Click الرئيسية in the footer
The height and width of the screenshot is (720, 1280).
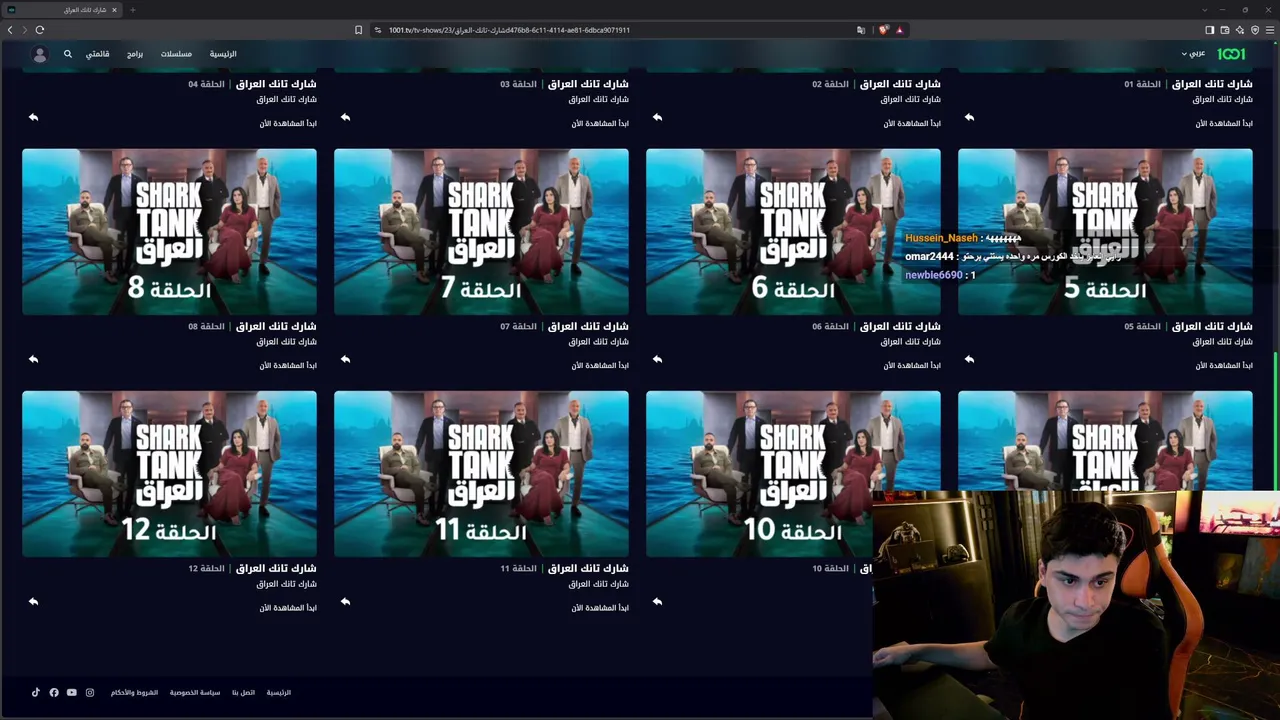pyautogui.click(x=278, y=692)
